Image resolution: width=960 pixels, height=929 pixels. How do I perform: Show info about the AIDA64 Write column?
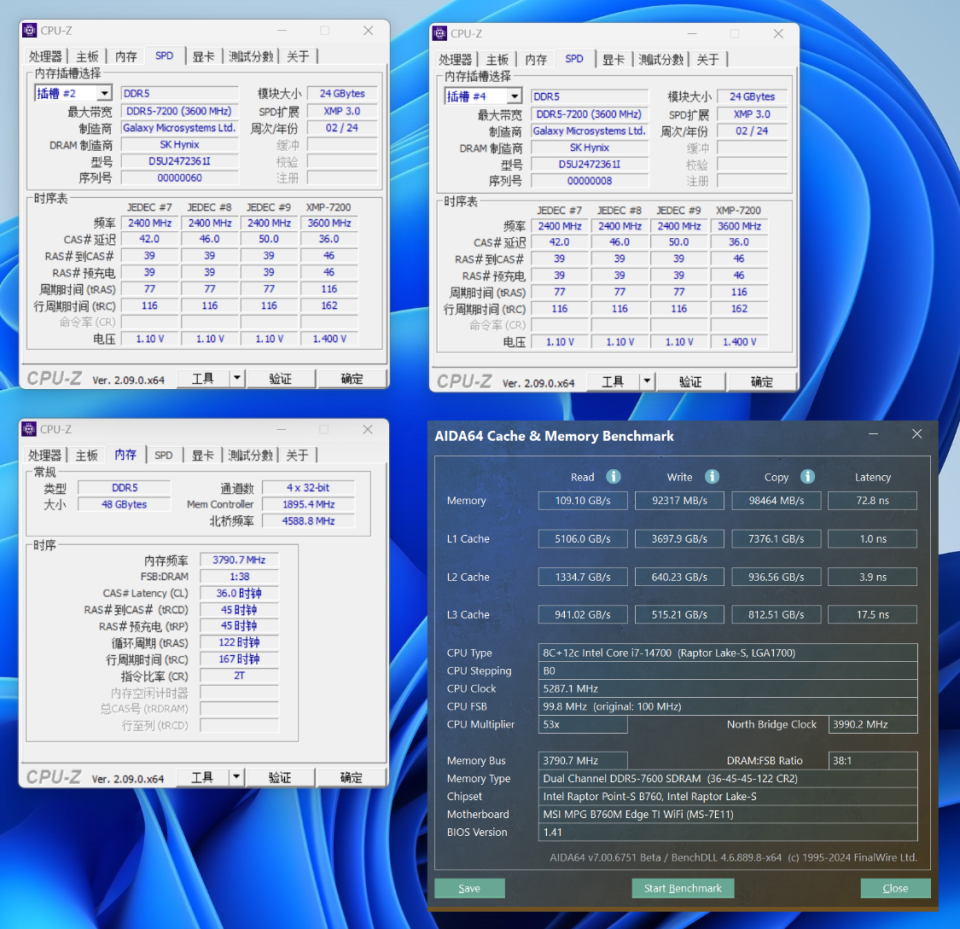[711, 476]
